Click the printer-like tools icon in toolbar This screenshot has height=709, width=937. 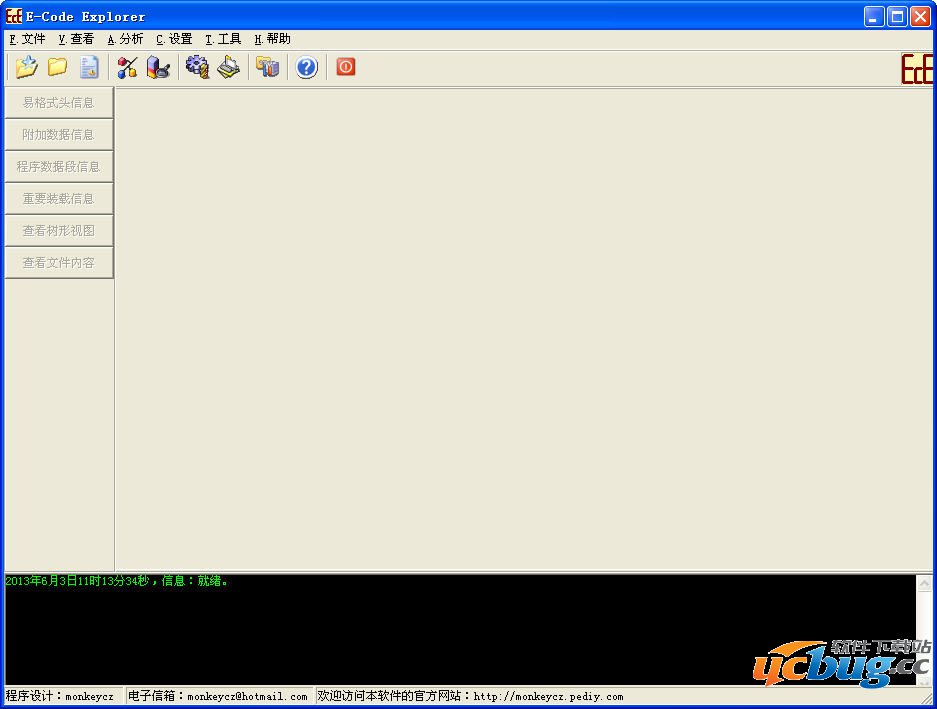point(228,67)
